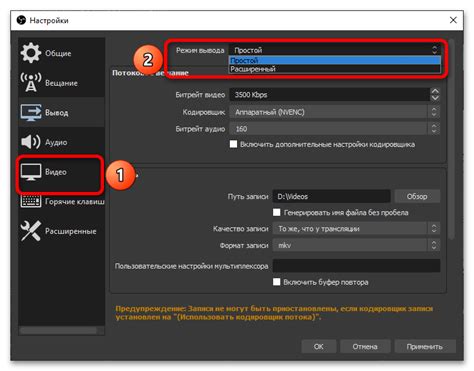This screenshot has width=474, height=371.
Task: Expand the Битрейт аудио dropdown
Action: pyautogui.click(x=335, y=129)
